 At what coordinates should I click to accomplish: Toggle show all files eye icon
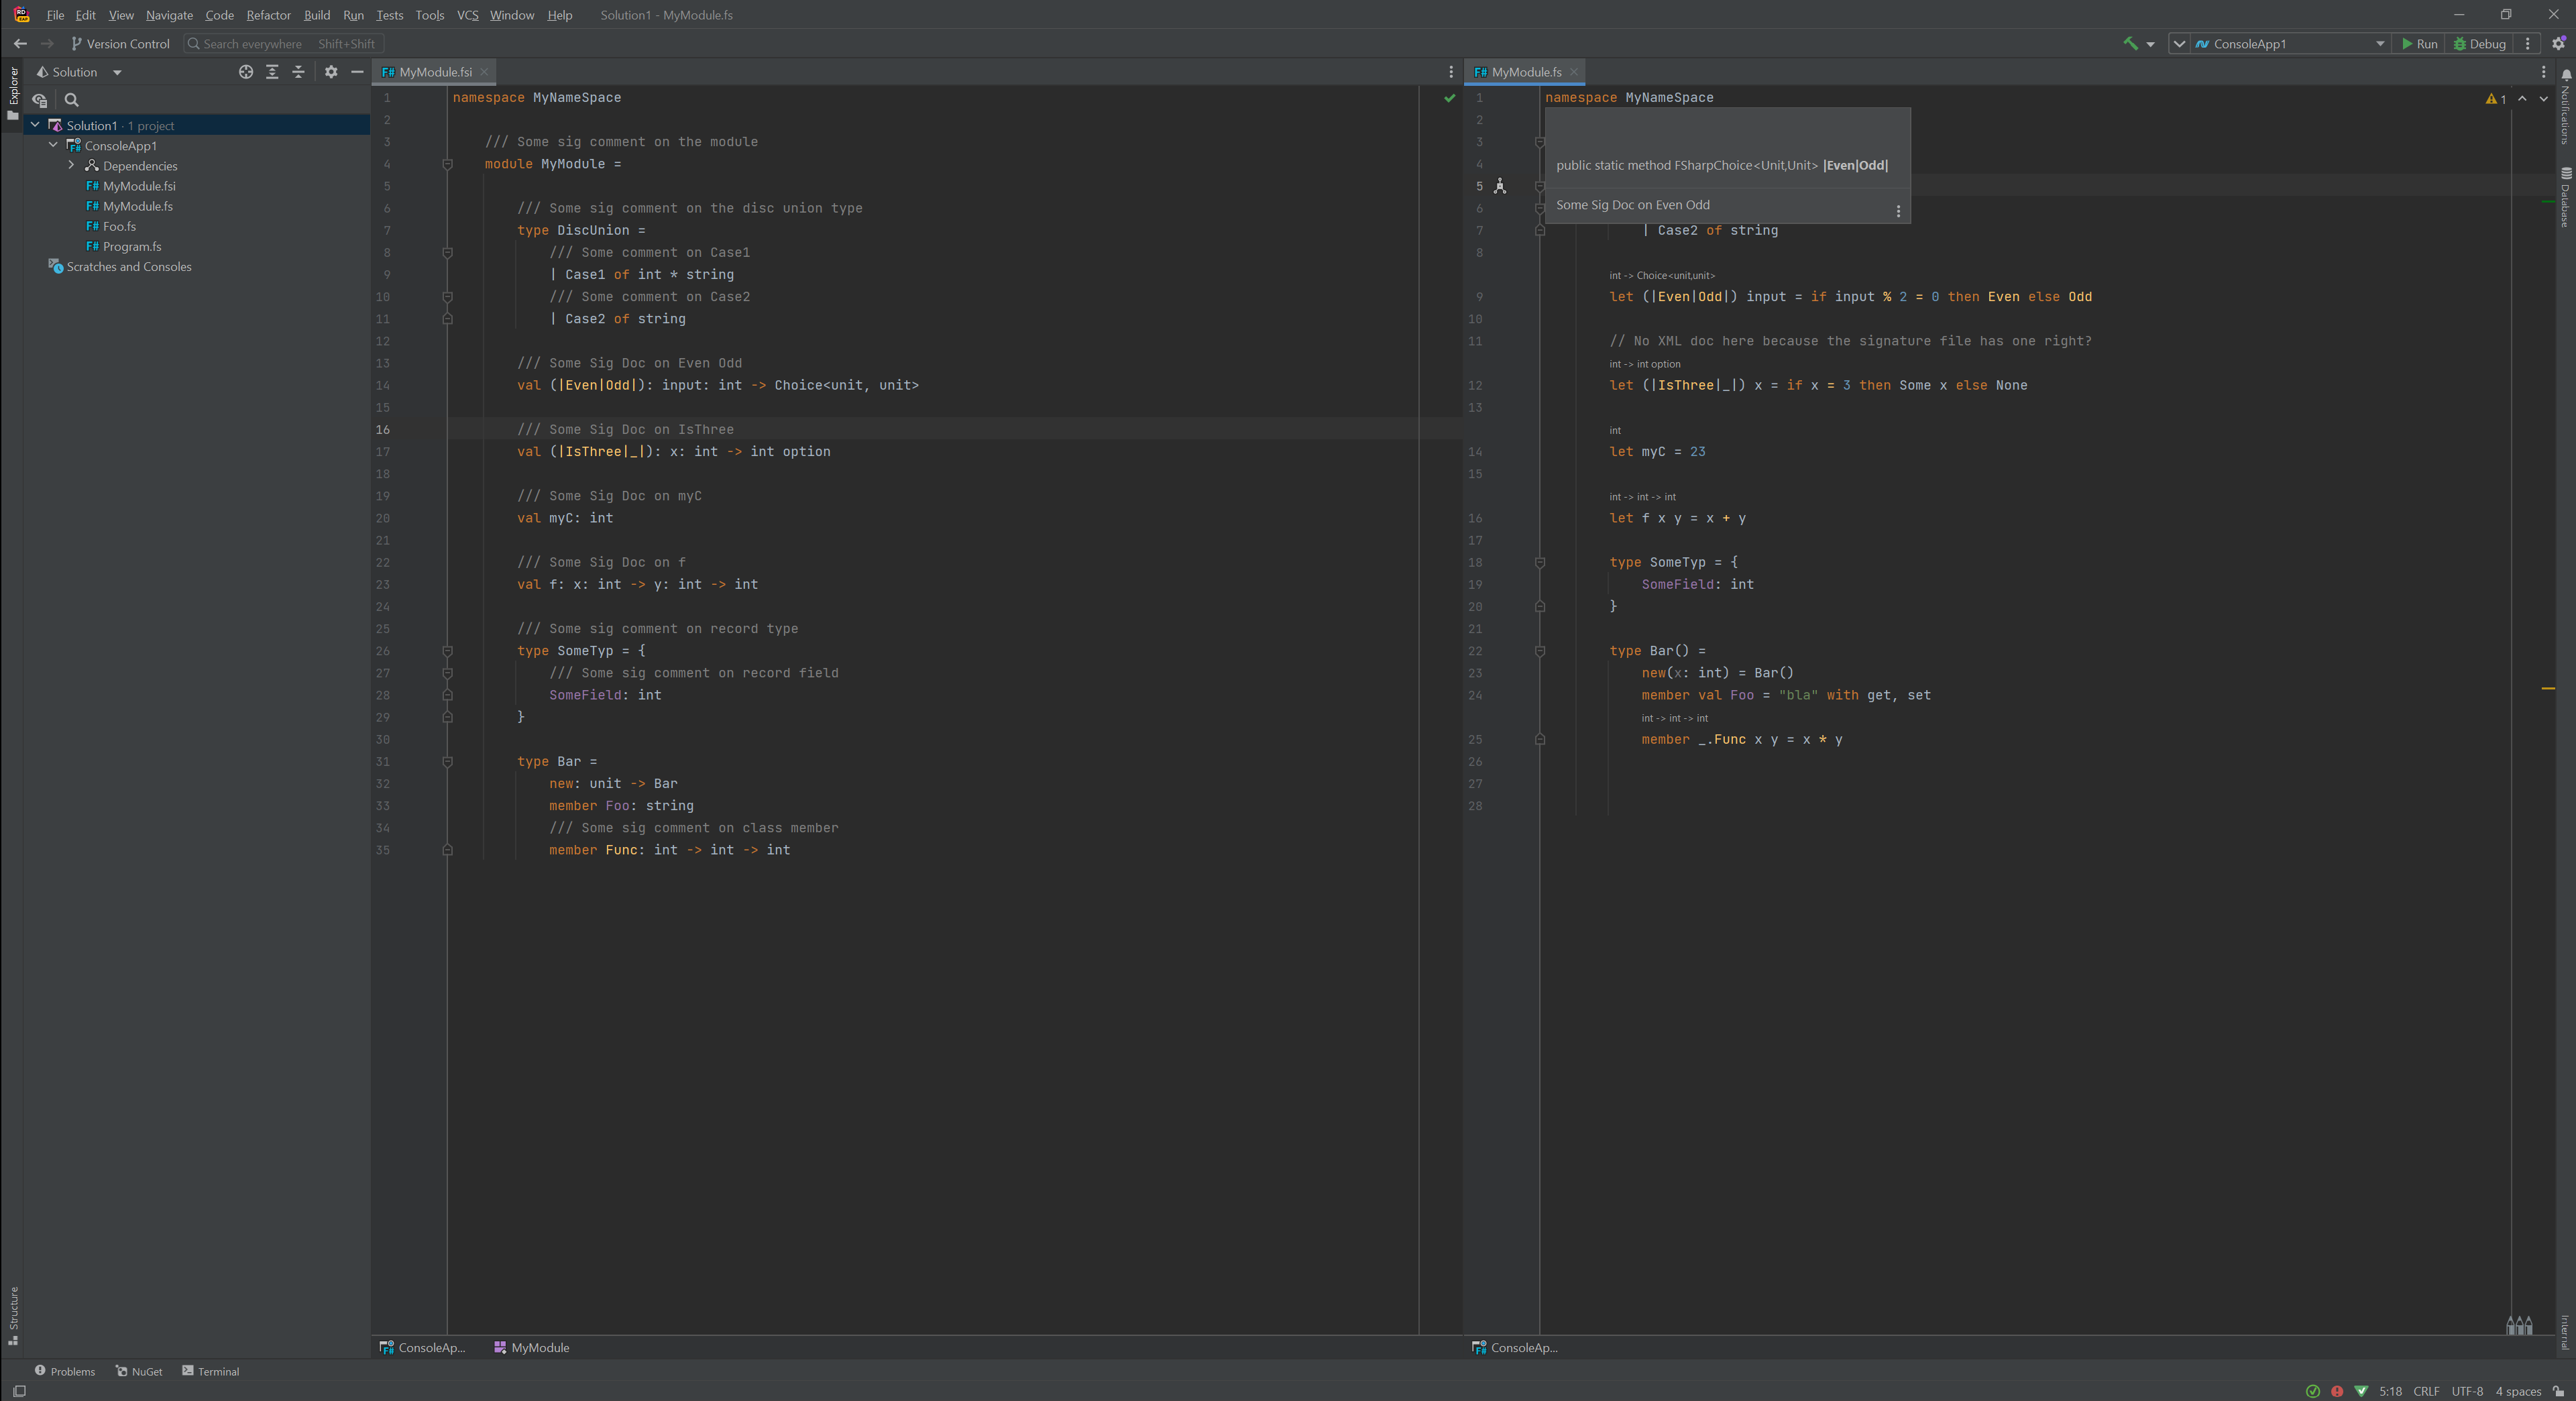point(40,100)
